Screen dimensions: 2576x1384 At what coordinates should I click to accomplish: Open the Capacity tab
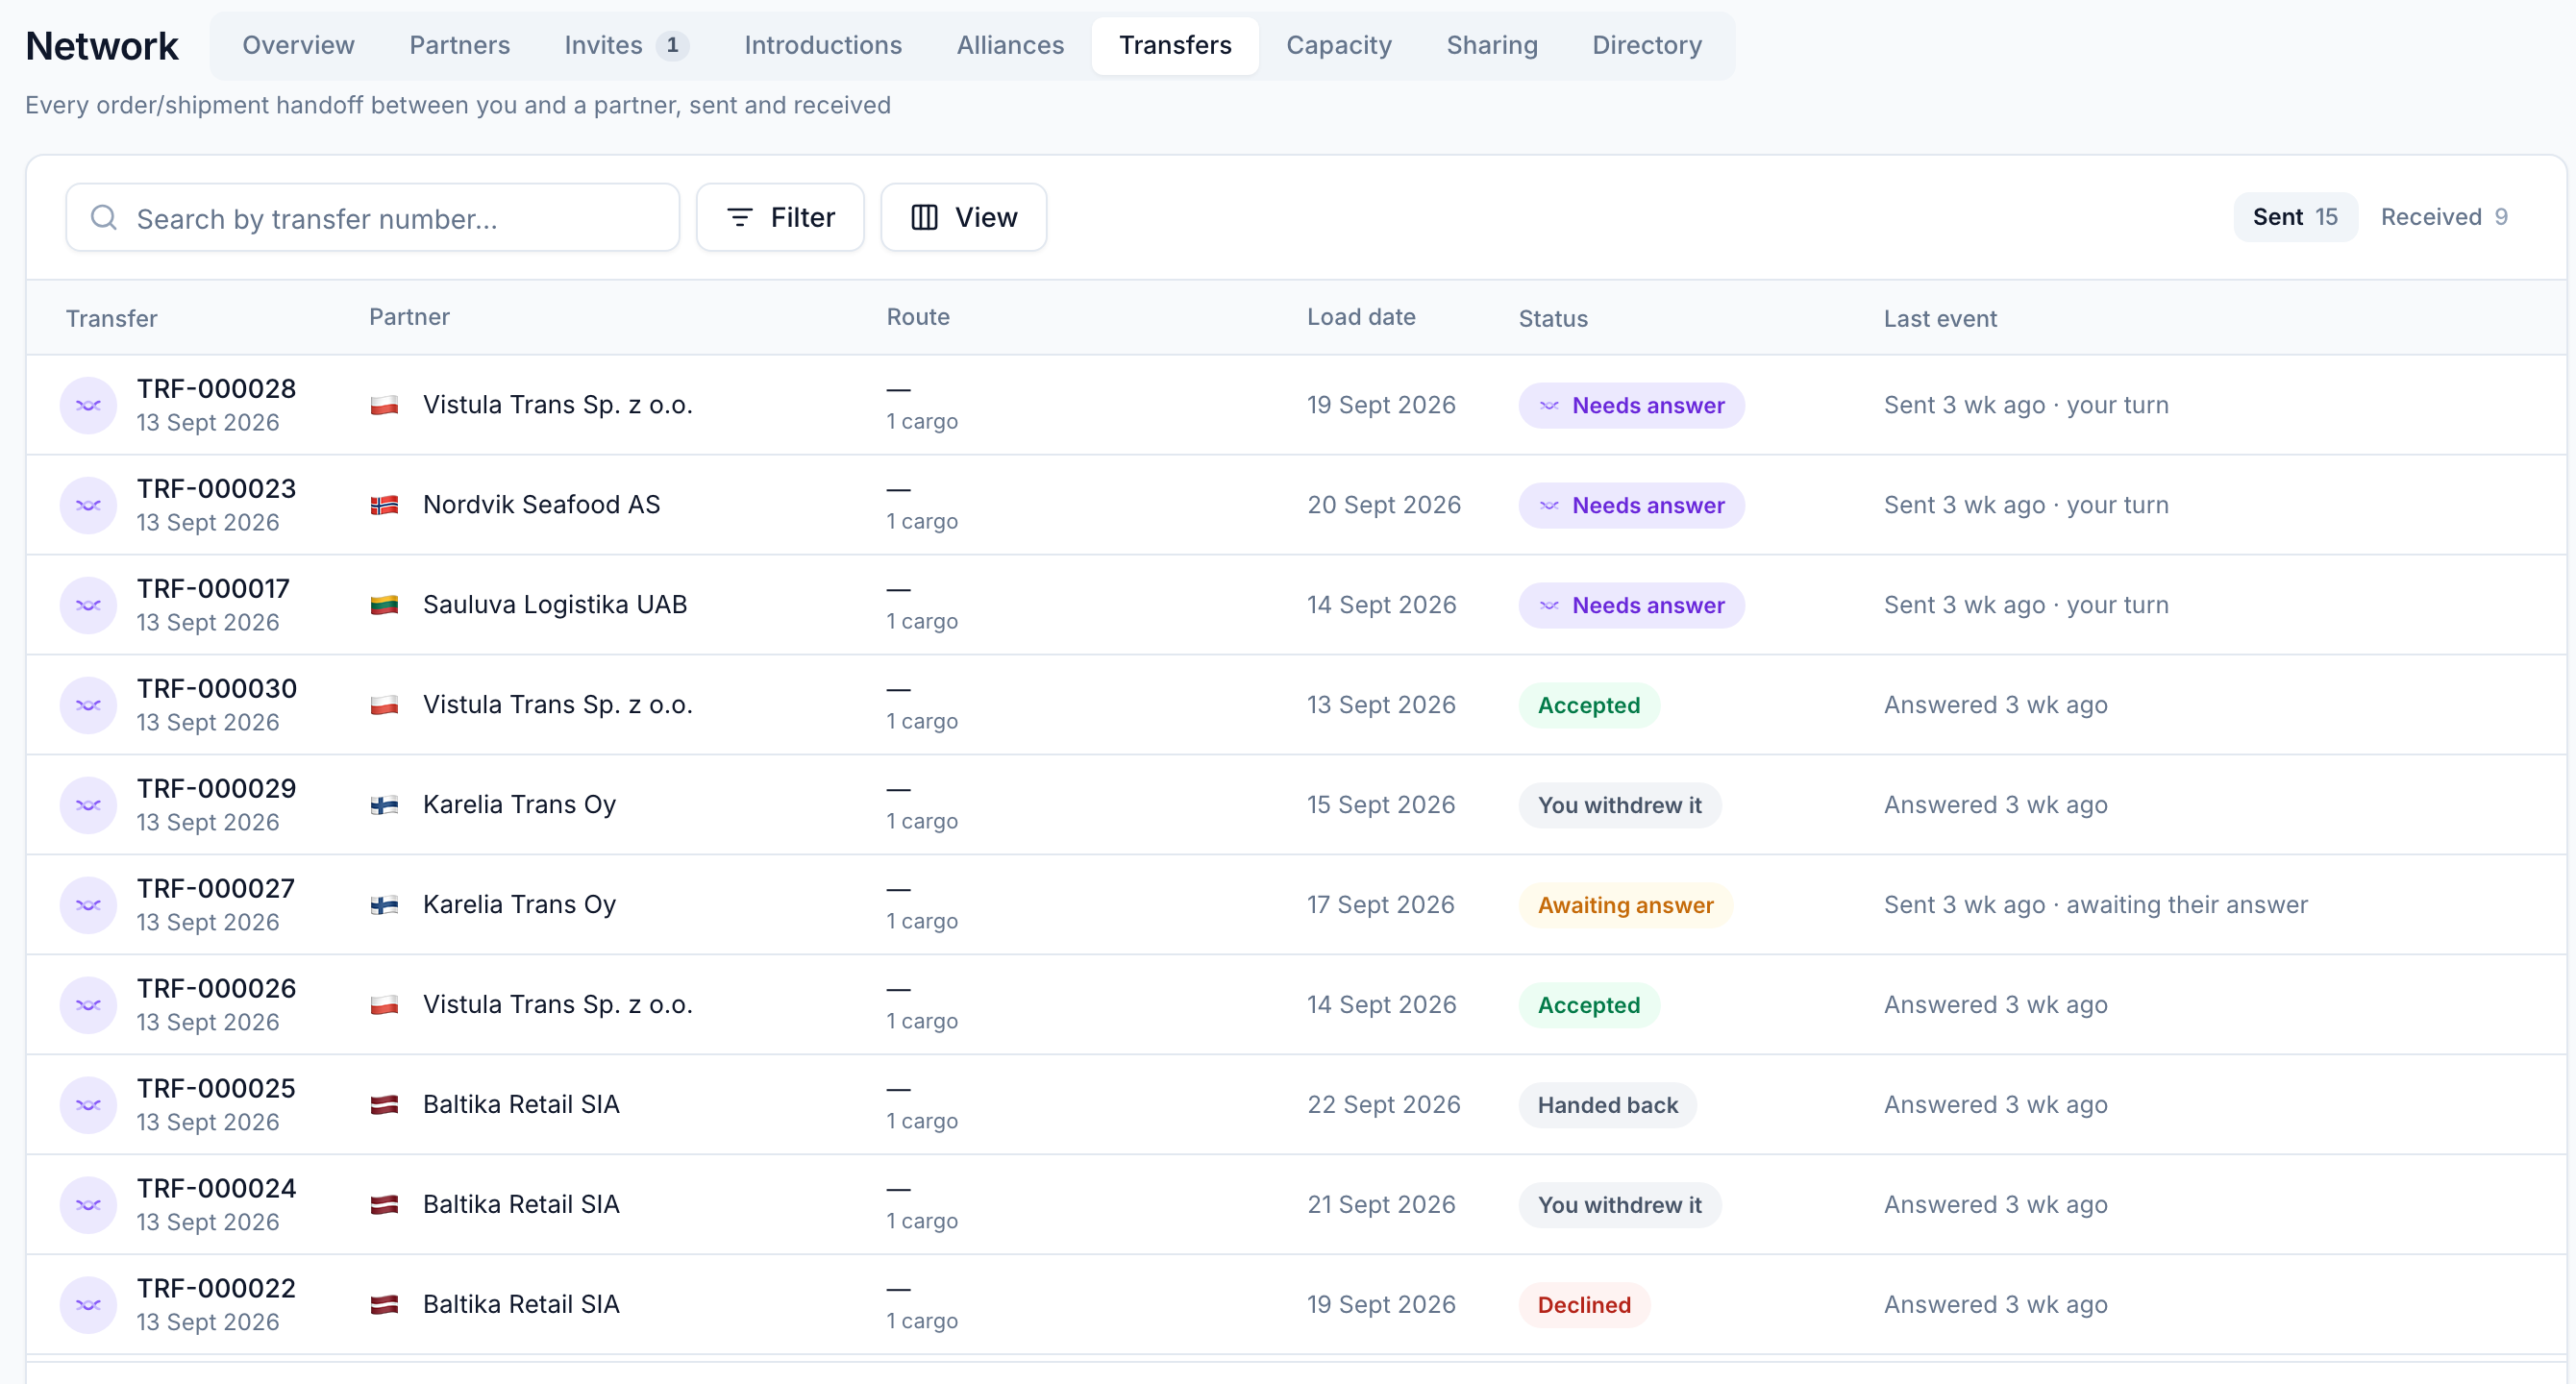(x=1338, y=45)
